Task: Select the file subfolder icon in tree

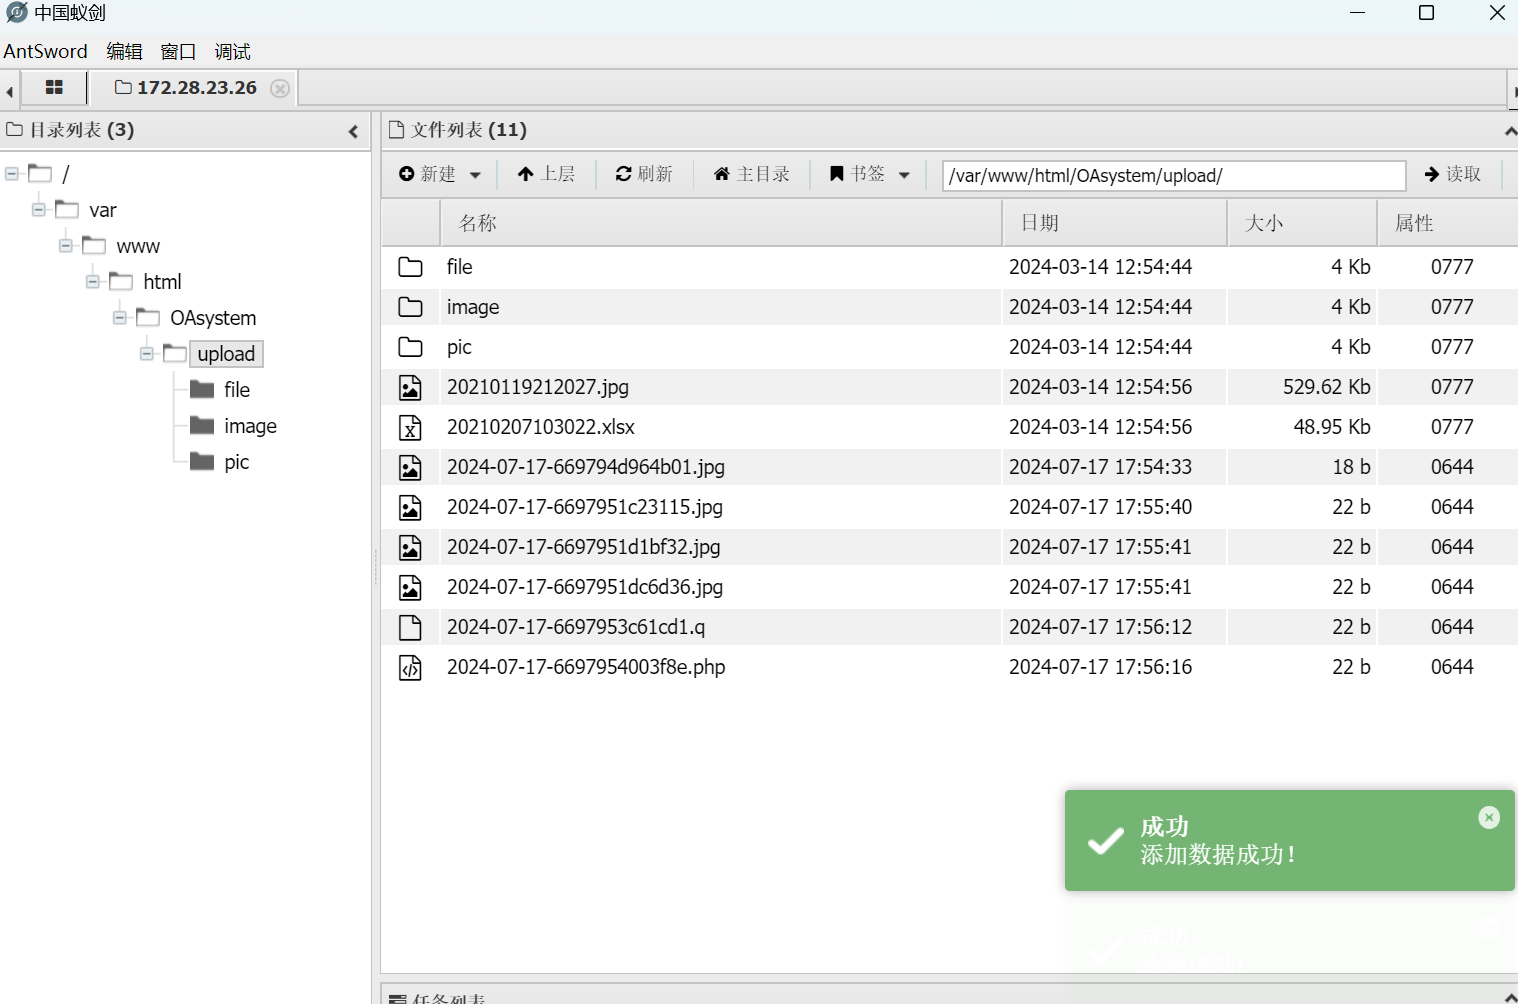Action: (x=202, y=389)
